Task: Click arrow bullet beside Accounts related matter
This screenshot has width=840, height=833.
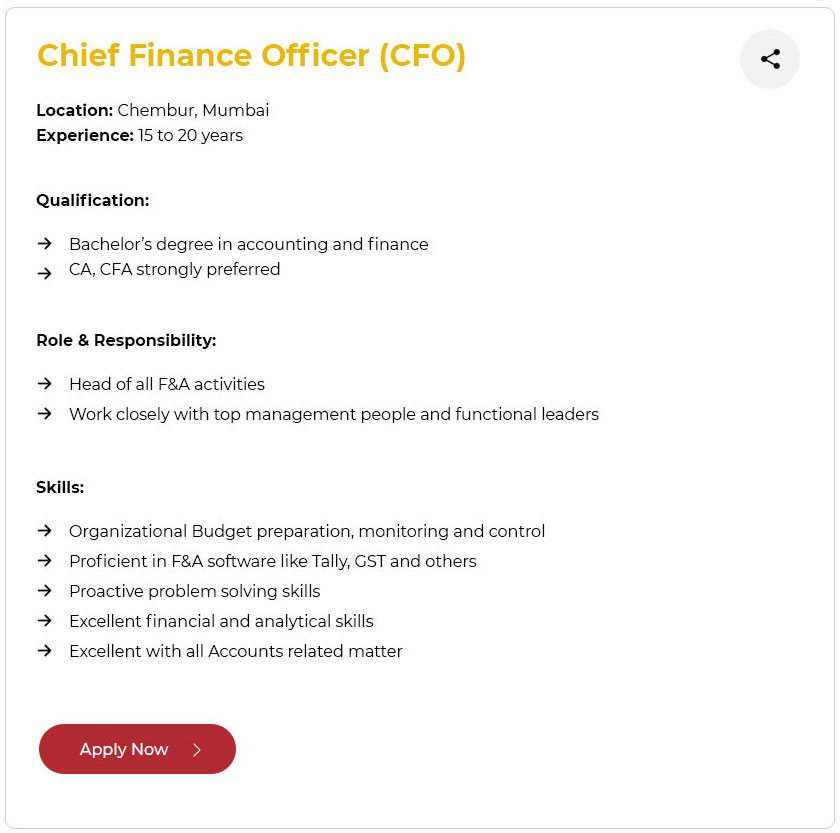Action: [44, 651]
